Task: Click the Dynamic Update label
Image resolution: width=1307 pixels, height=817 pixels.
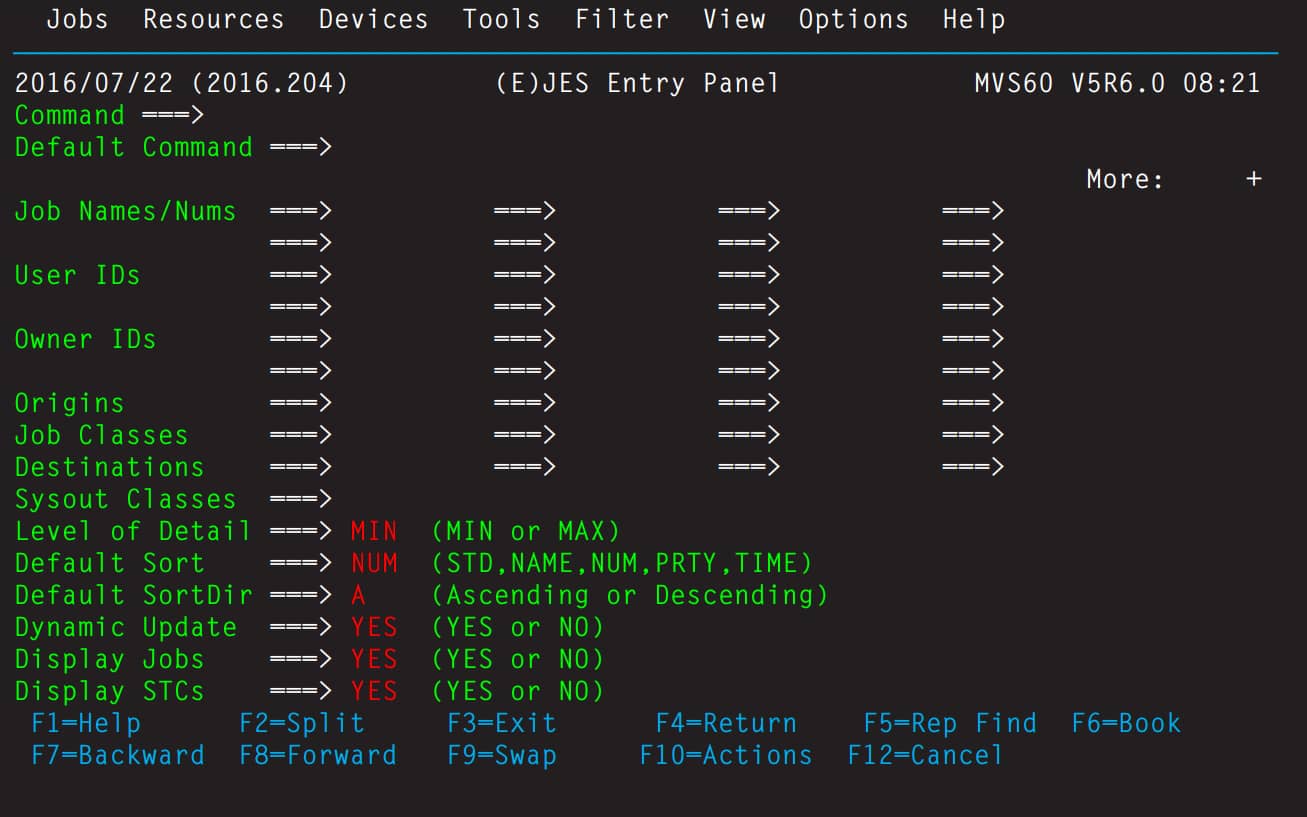Action: pos(126,627)
